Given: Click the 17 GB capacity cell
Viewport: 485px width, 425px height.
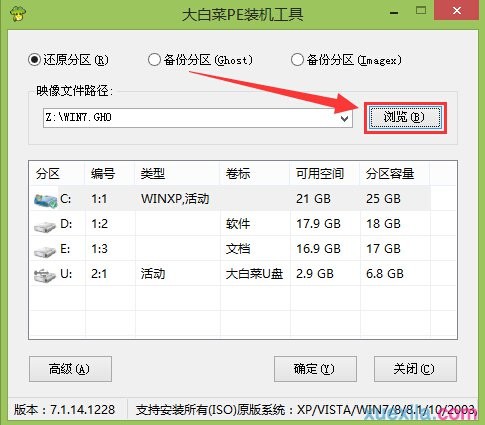Looking at the screenshot, I should click(x=383, y=249).
